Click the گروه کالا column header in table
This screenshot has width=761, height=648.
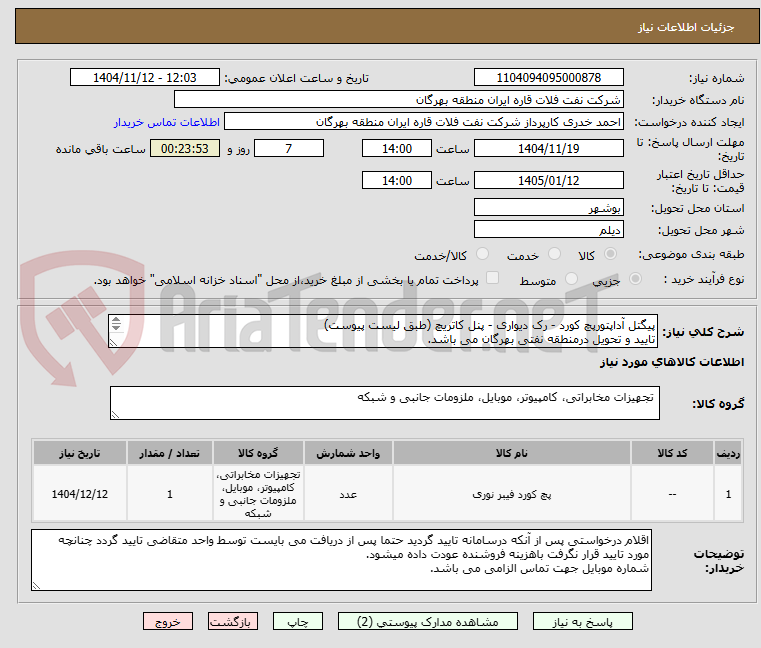click(258, 453)
